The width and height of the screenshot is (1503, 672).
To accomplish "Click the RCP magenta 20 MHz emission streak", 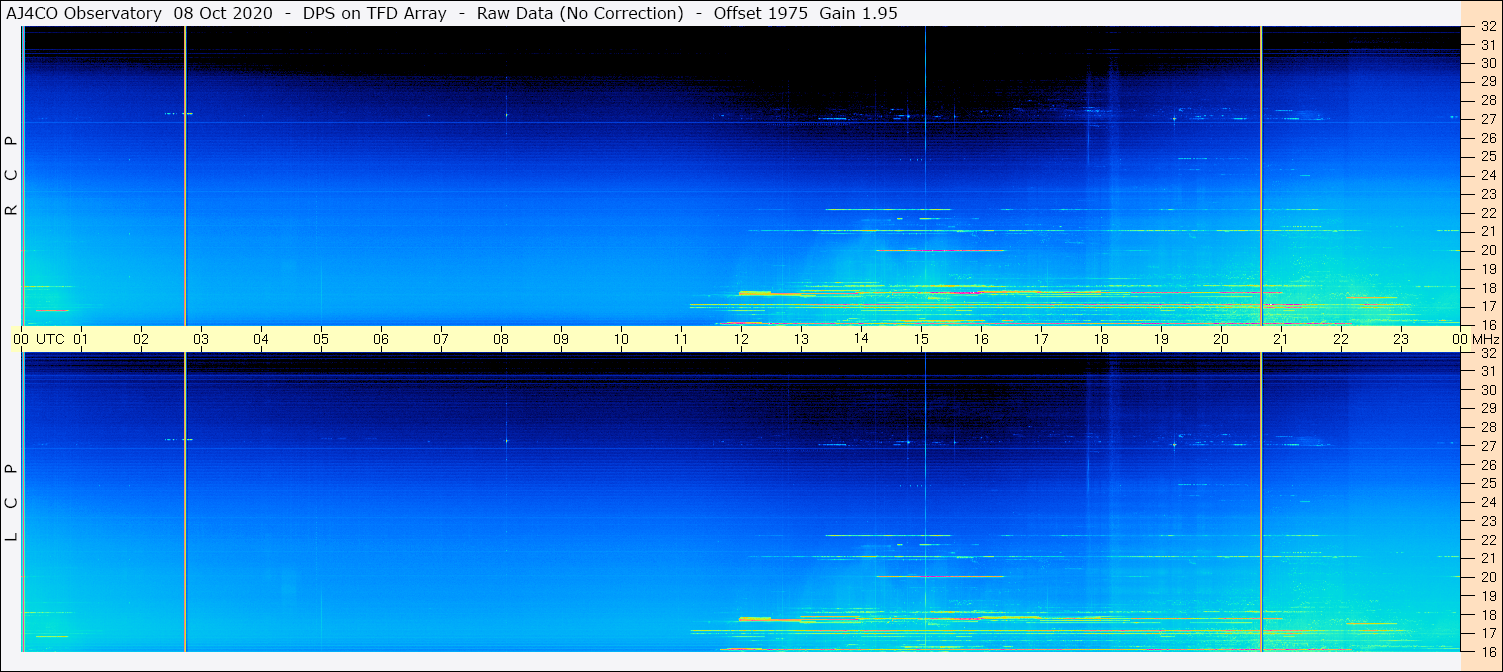I will pos(940,250).
